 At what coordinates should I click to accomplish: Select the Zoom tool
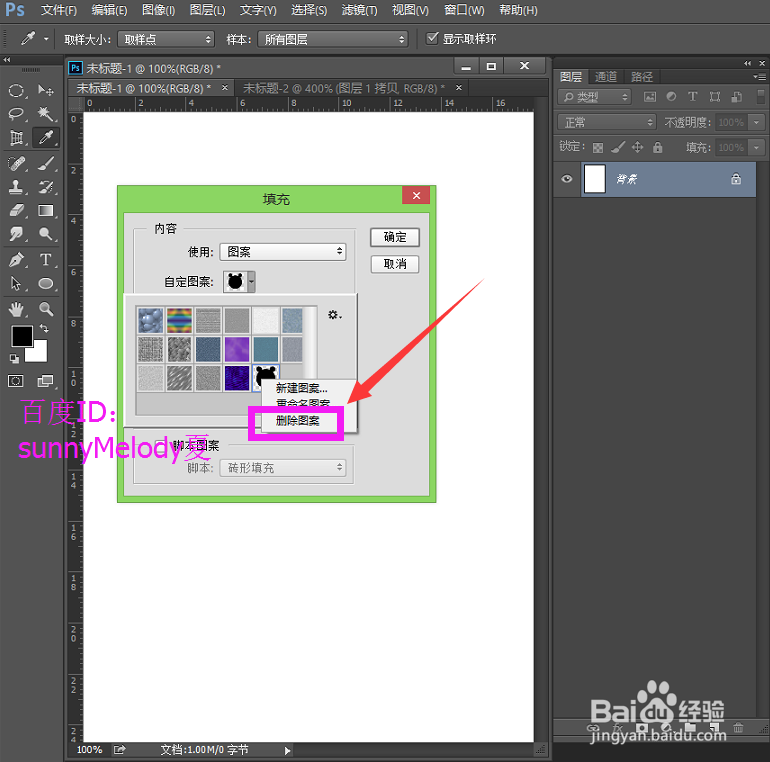coord(46,309)
